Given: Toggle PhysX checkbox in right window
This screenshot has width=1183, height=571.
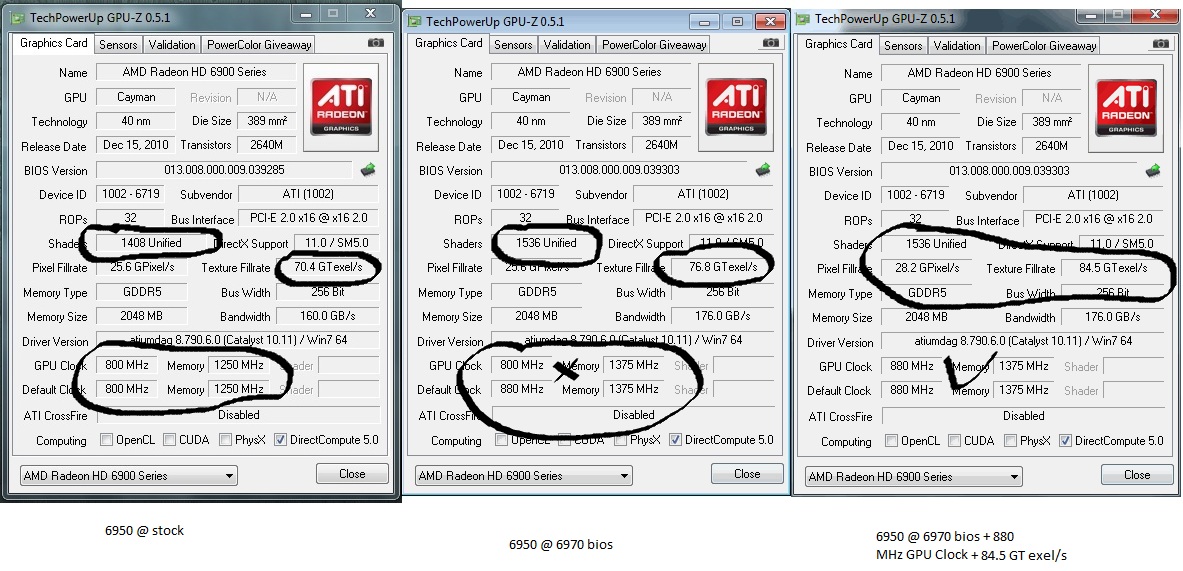Looking at the screenshot, I should (x=1010, y=440).
